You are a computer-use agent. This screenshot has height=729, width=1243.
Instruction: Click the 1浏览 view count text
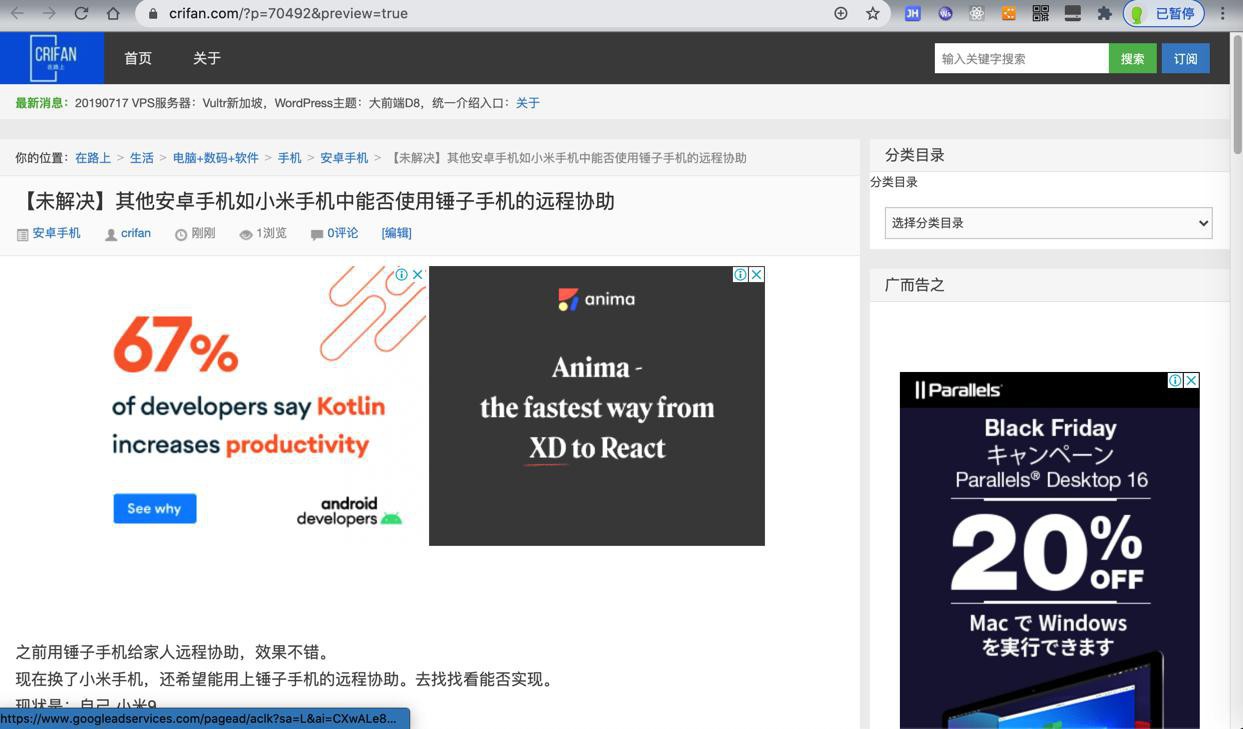pyautogui.click(x=271, y=233)
